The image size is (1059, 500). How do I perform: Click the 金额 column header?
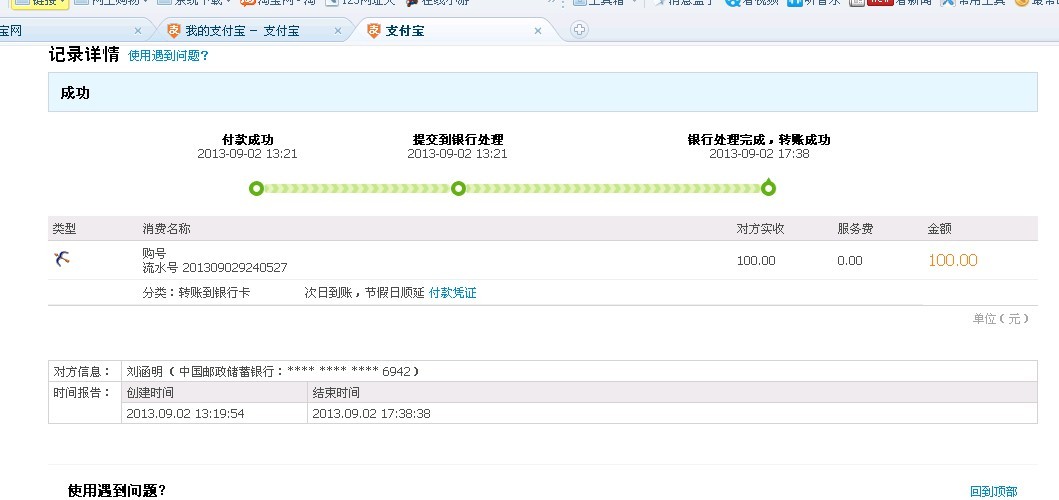tap(939, 229)
